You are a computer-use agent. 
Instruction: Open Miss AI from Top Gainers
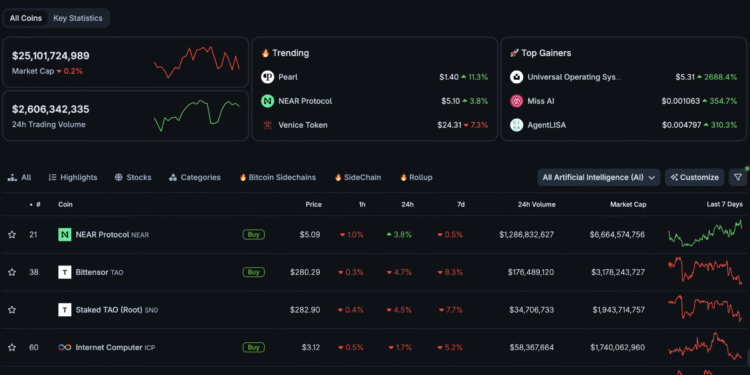tap(541, 101)
